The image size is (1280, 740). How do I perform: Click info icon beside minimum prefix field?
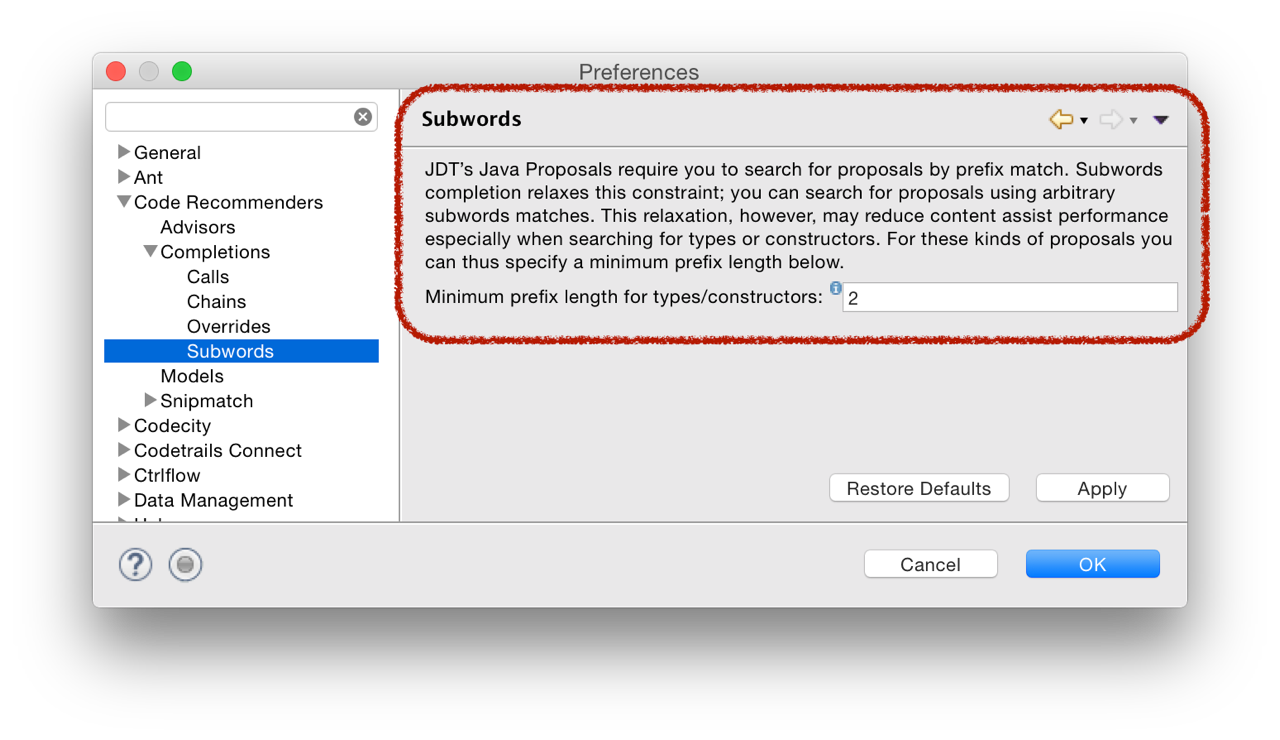[x=836, y=289]
